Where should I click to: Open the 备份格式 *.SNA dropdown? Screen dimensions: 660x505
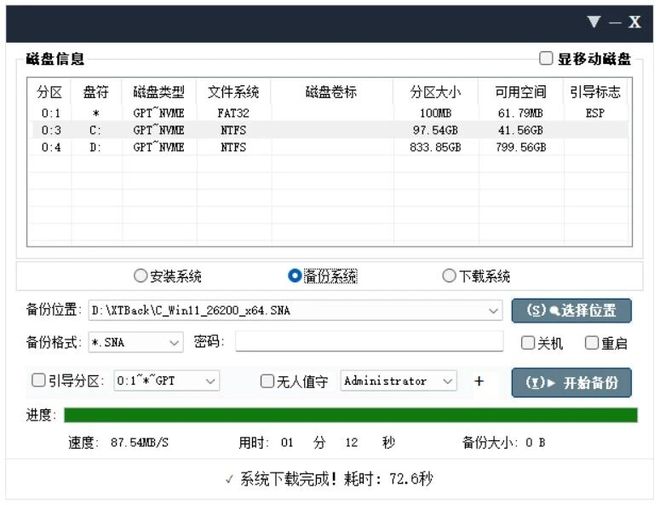[174, 343]
